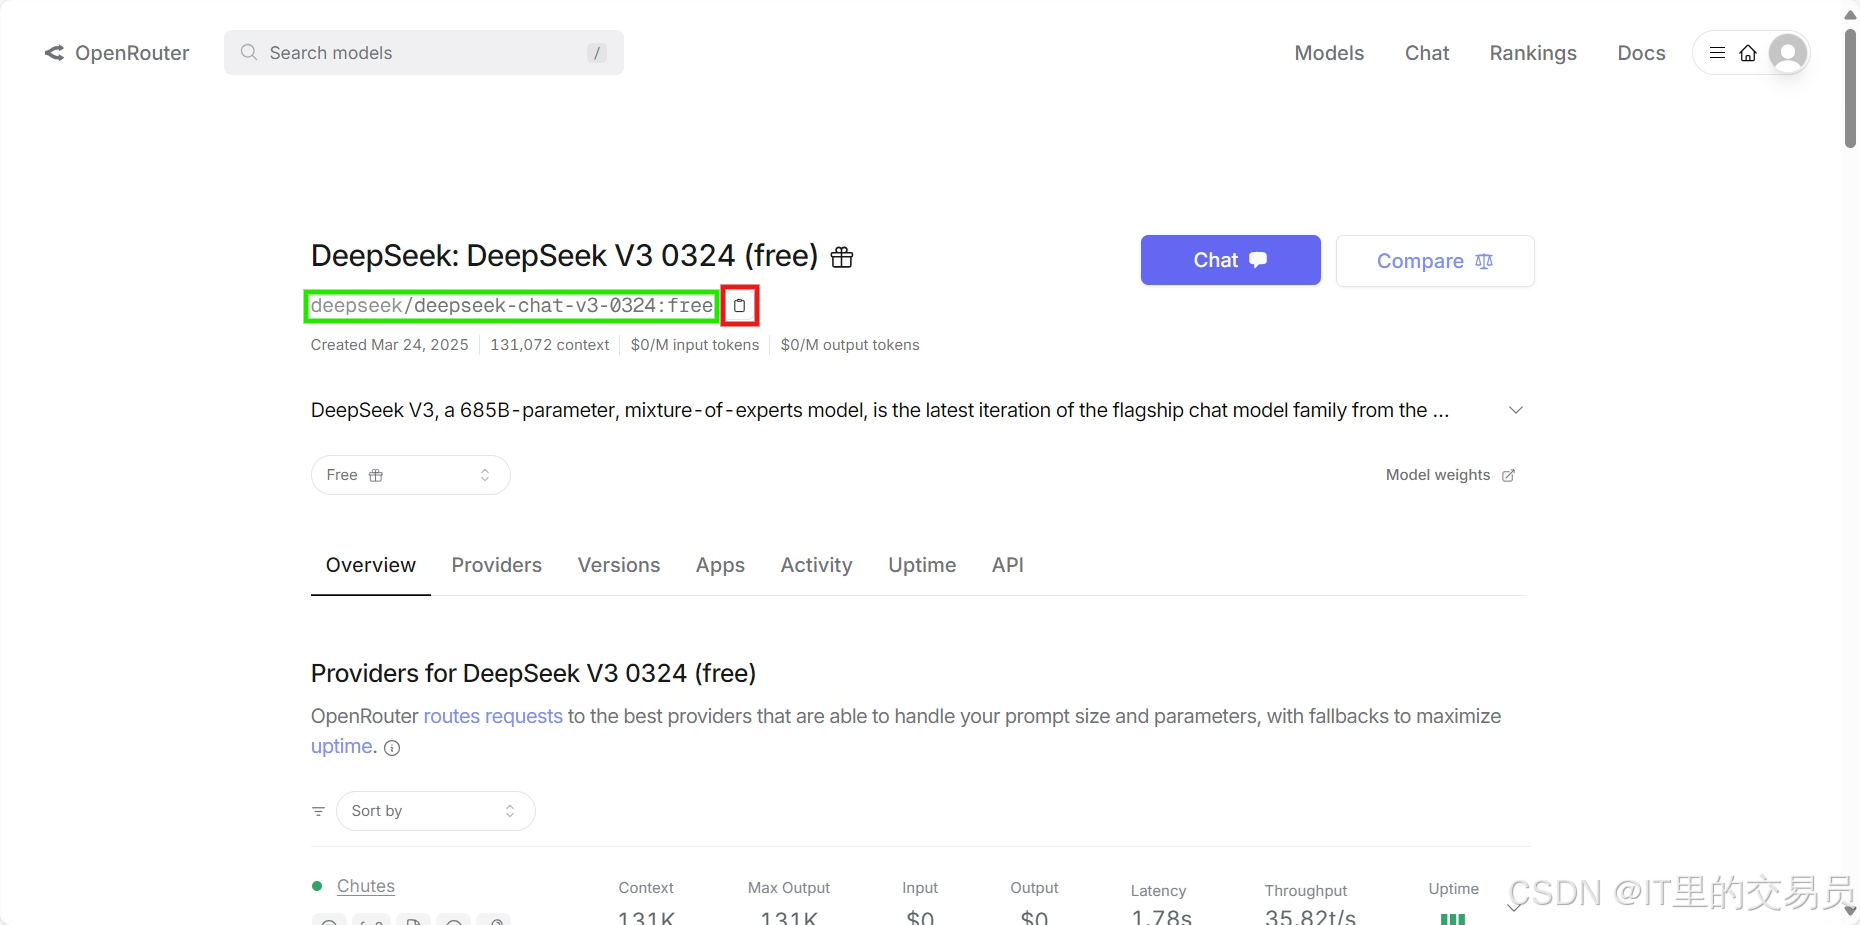
Task: Click the search magnifier icon
Action: pyautogui.click(x=249, y=52)
